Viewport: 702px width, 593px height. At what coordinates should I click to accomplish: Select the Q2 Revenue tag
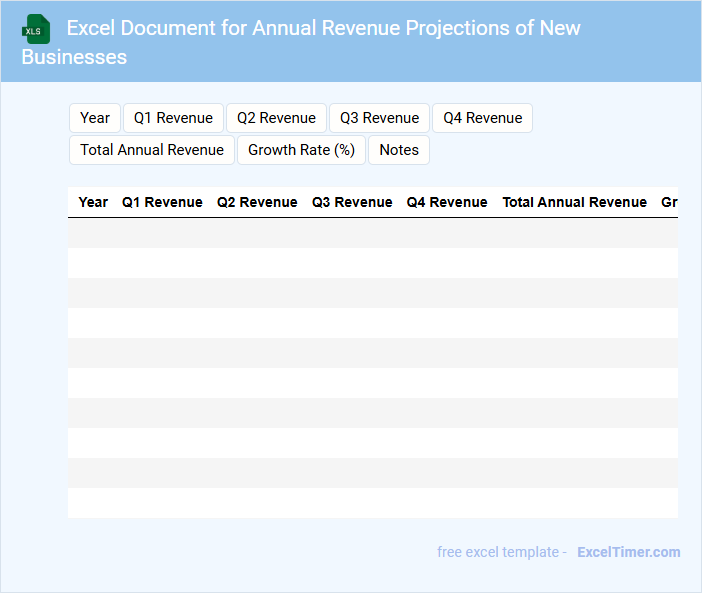(x=276, y=118)
